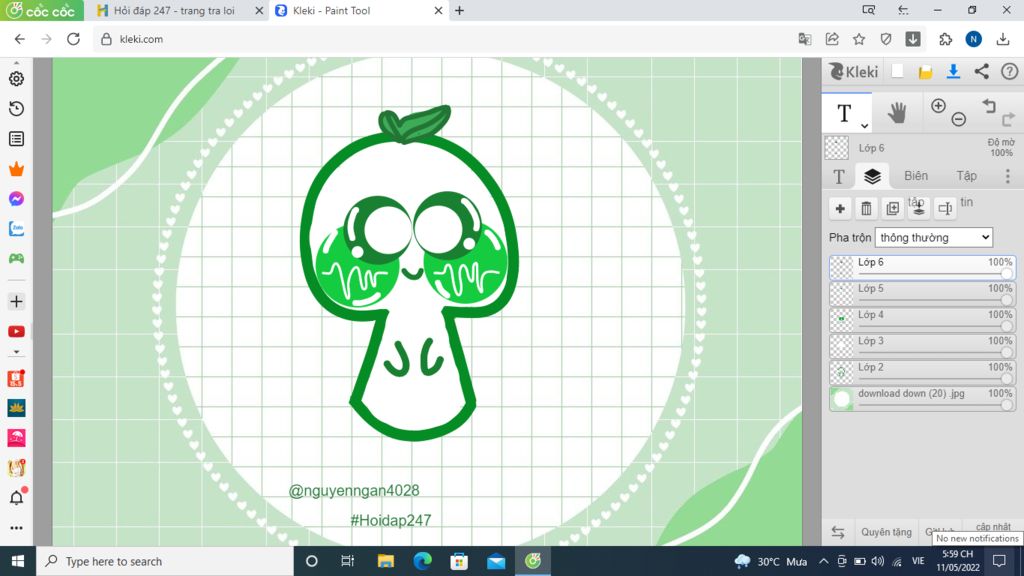1024x576 pixels.
Task: Adjust download down (20) .jpg opacity slider
Action: pyautogui.click(x=935, y=405)
